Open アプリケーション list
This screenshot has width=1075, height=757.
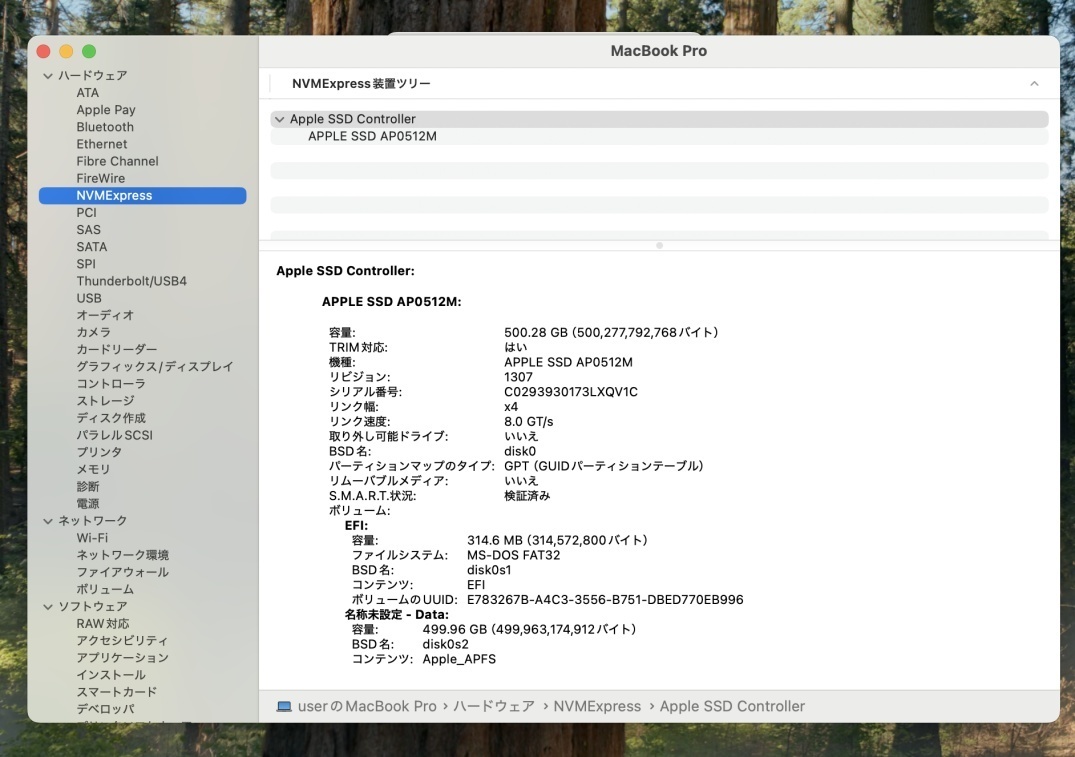click(123, 658)
